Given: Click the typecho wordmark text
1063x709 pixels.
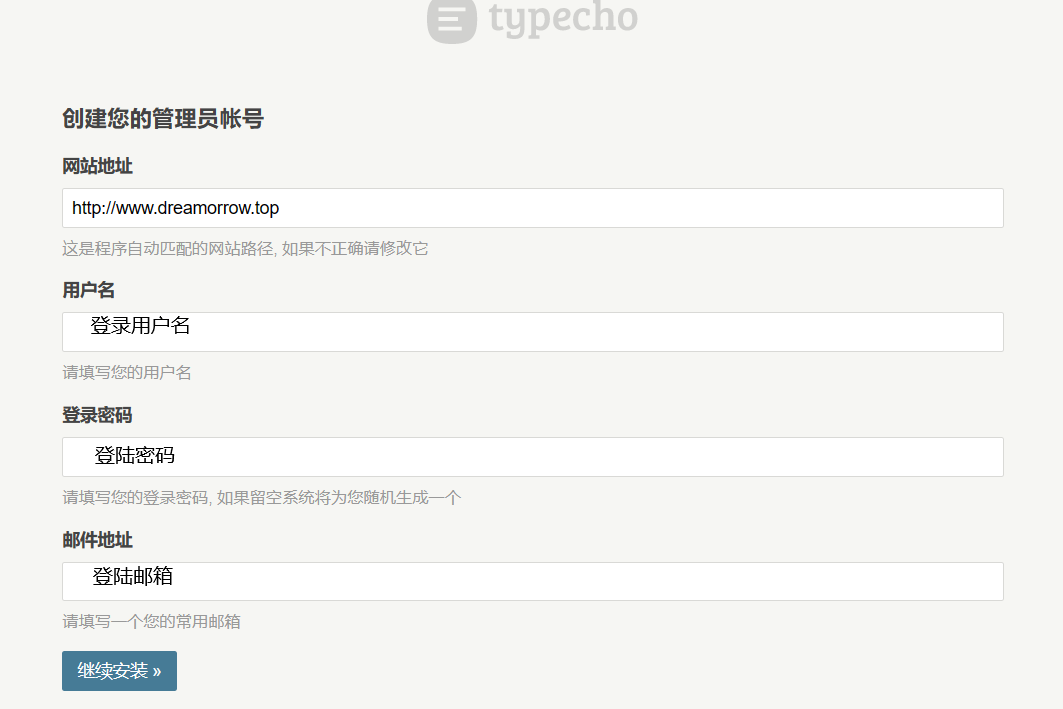Looking at the screenshot, I should (x=563, y=18).
